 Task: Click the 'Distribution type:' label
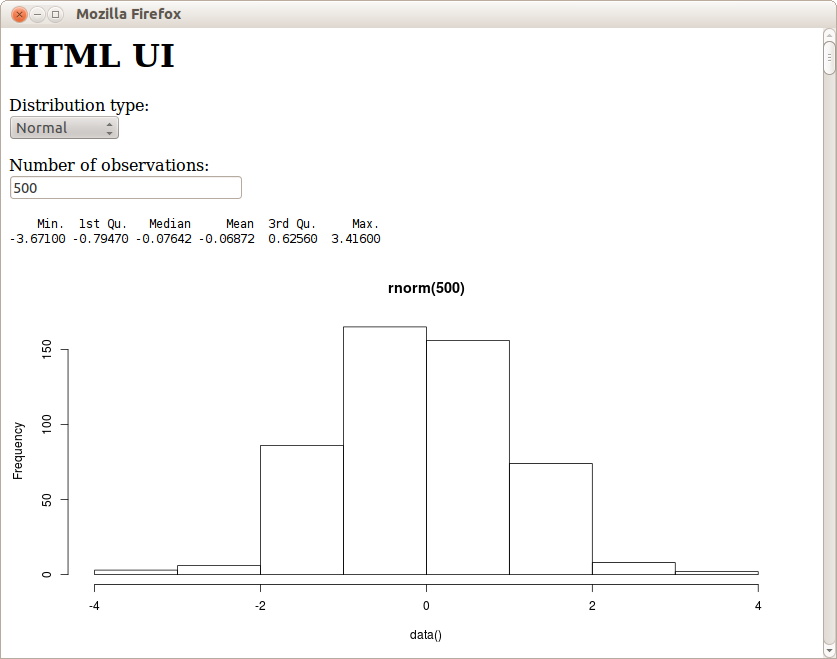tap(79, 105)
